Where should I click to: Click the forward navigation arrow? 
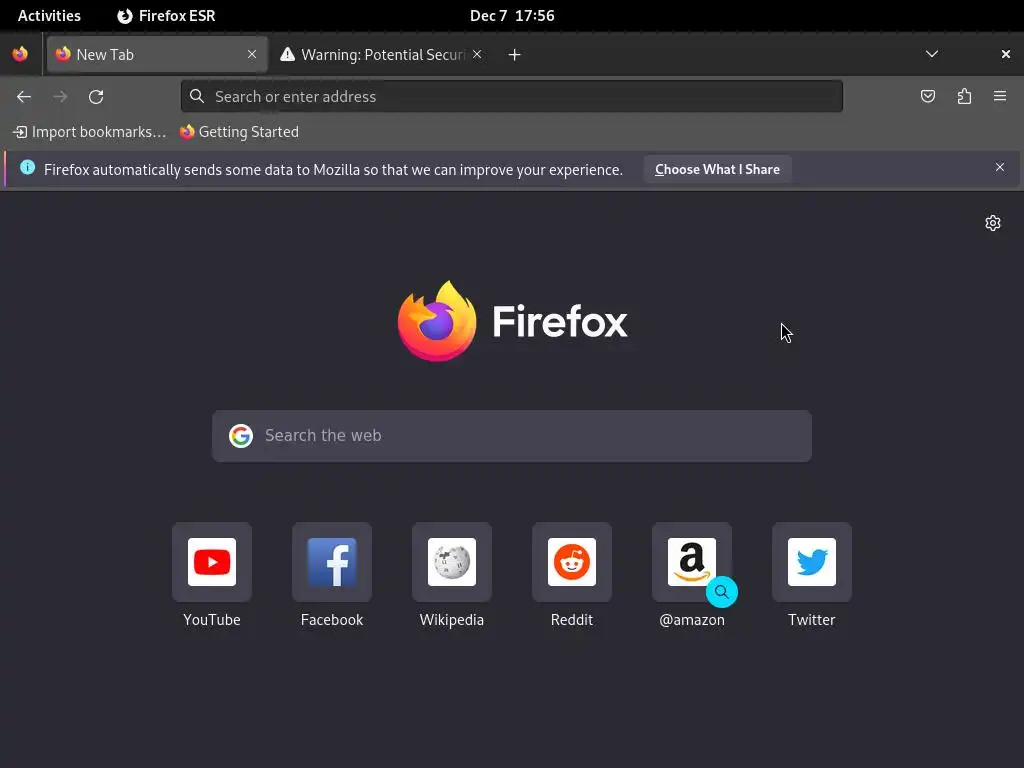pos(60,97)
